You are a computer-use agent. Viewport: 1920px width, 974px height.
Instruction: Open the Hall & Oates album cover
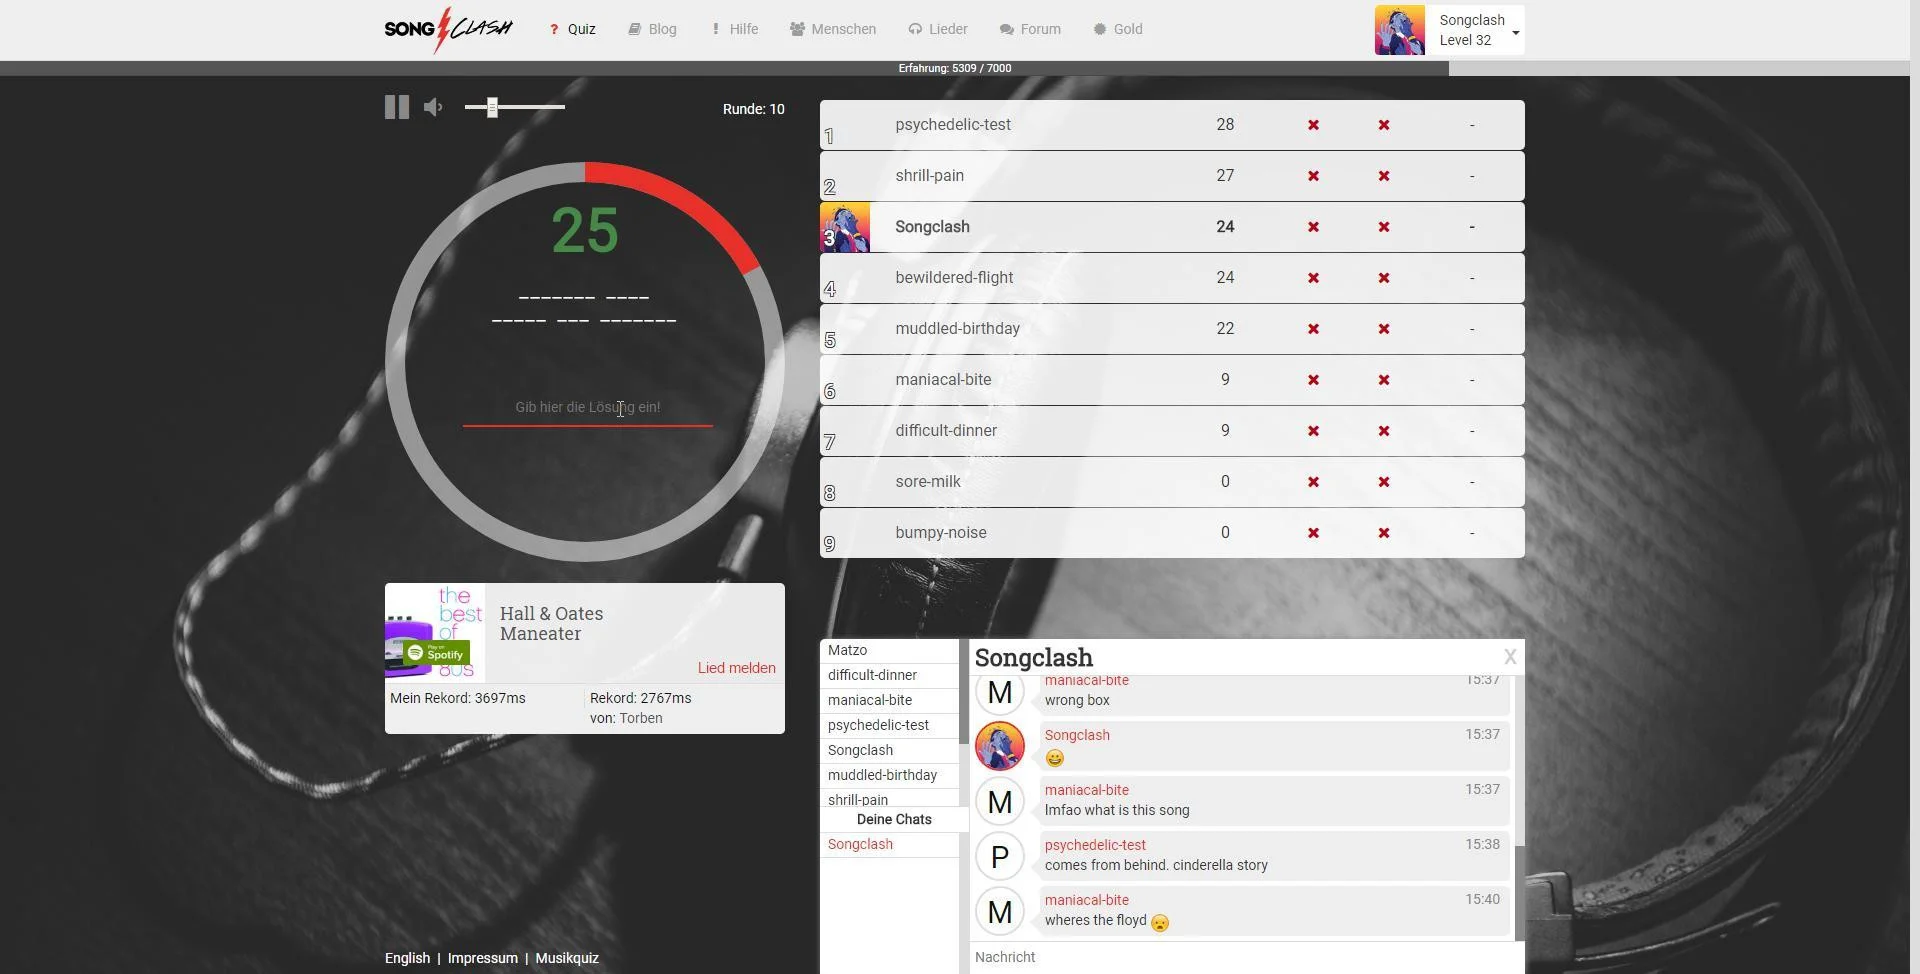[435, 633]
